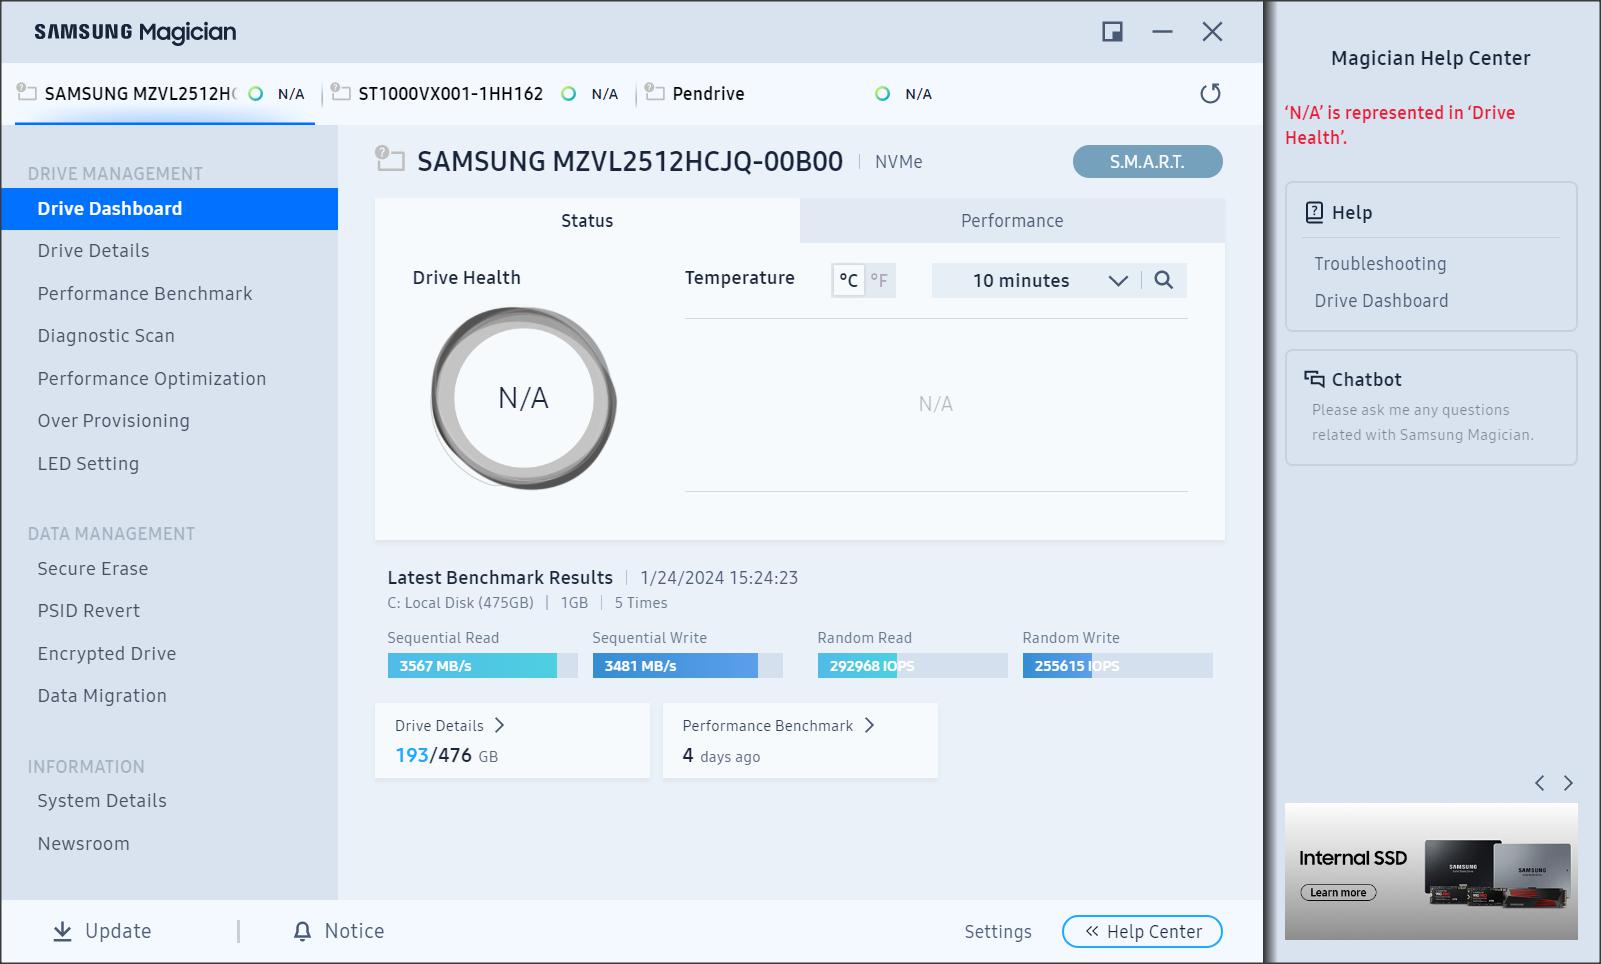Click the Random Write 255615 IOPS bar
Screen dimensions: 1601x964
[x=1117, y=666]
